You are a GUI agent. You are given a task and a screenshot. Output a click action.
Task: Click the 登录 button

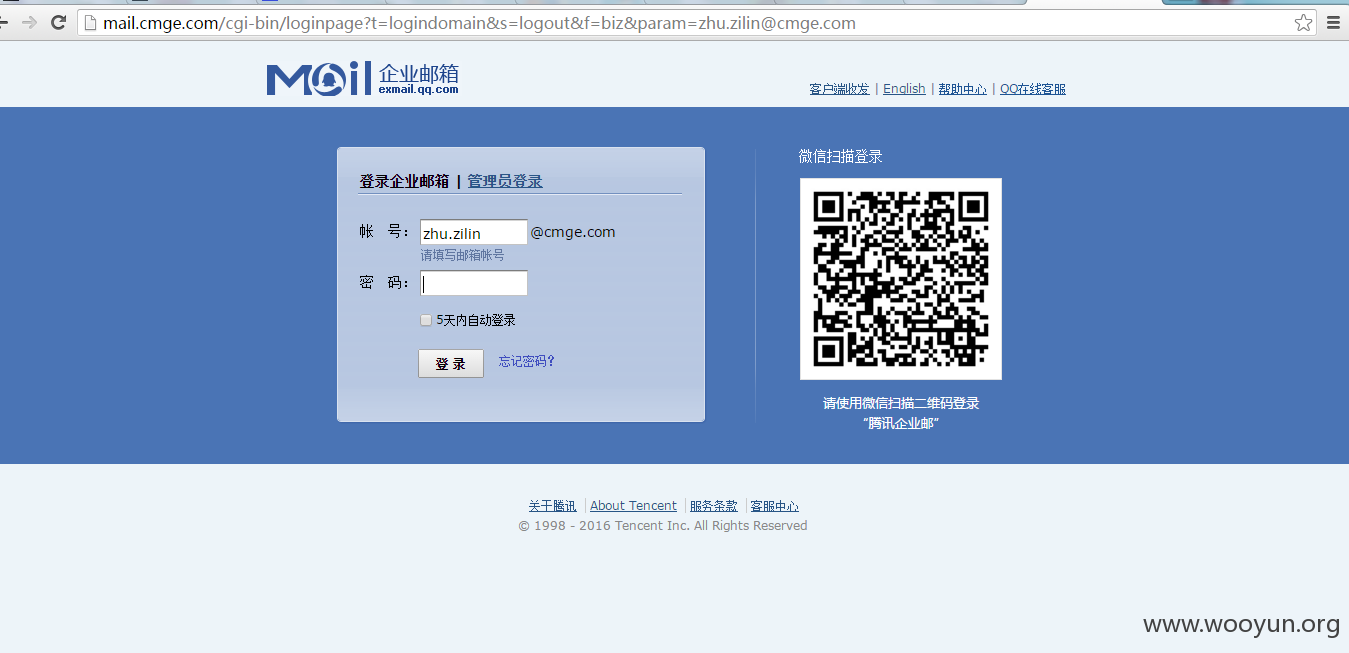(451, 364)
